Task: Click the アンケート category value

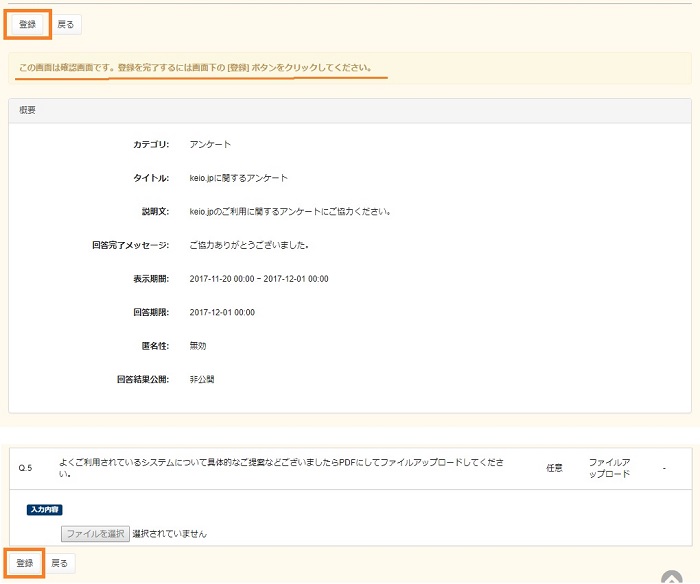Action: point(210,145)
